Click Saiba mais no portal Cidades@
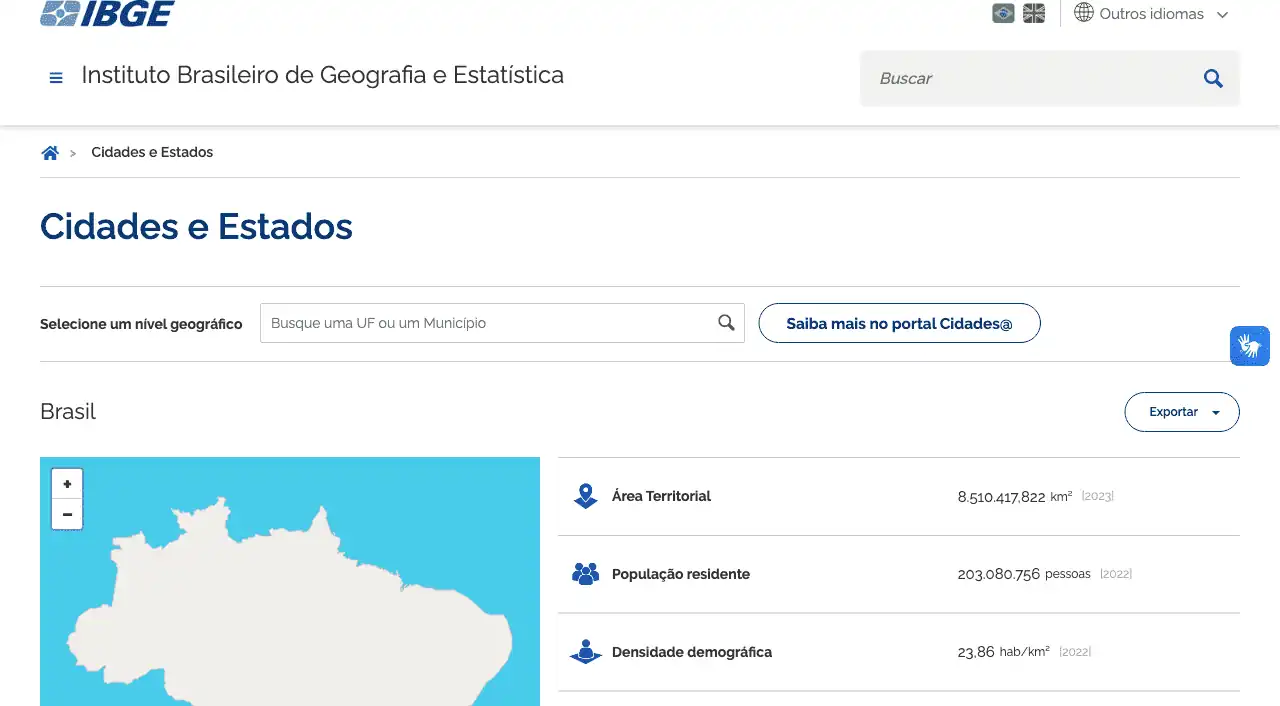 point(899,323)
